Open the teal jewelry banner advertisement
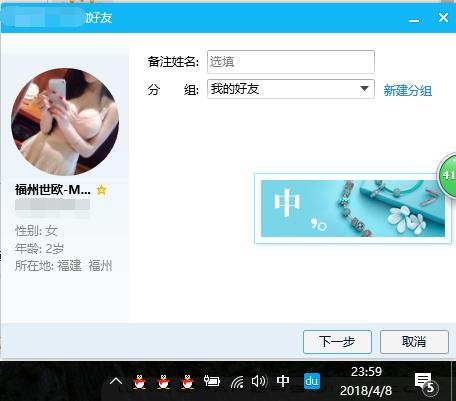 353,208
